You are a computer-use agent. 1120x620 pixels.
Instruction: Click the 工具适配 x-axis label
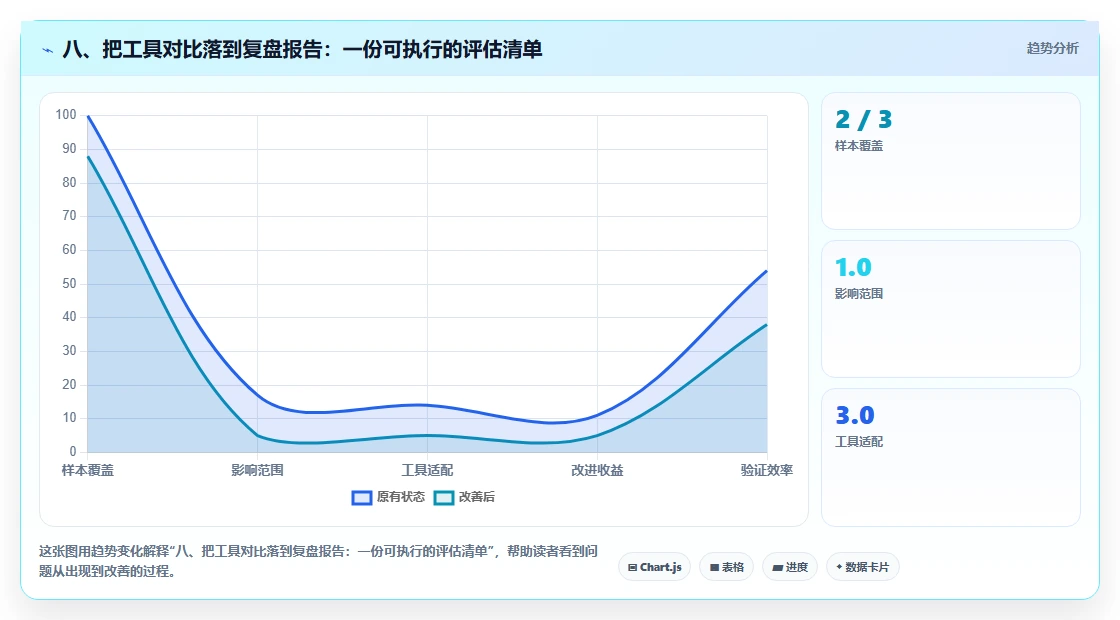(427, 470)
